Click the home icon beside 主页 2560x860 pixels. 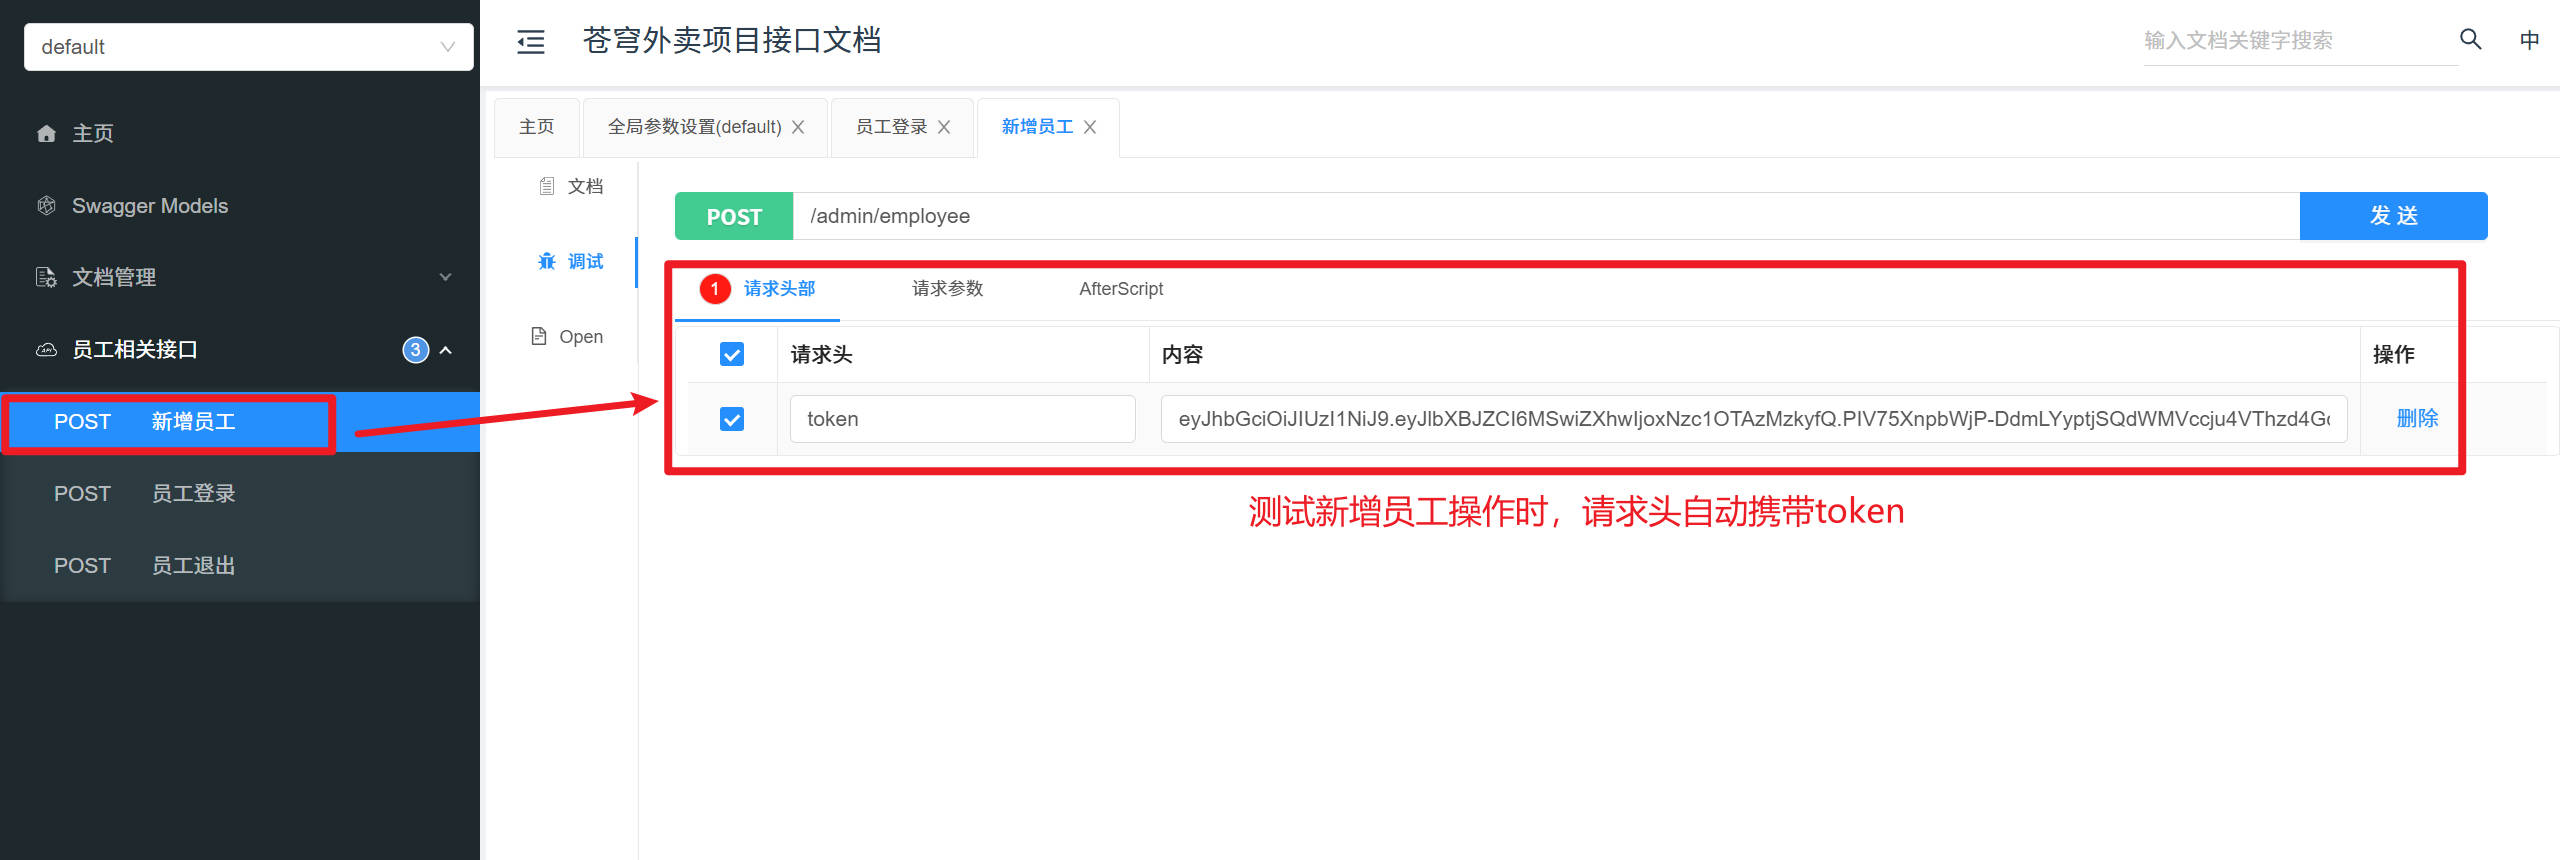46,134
